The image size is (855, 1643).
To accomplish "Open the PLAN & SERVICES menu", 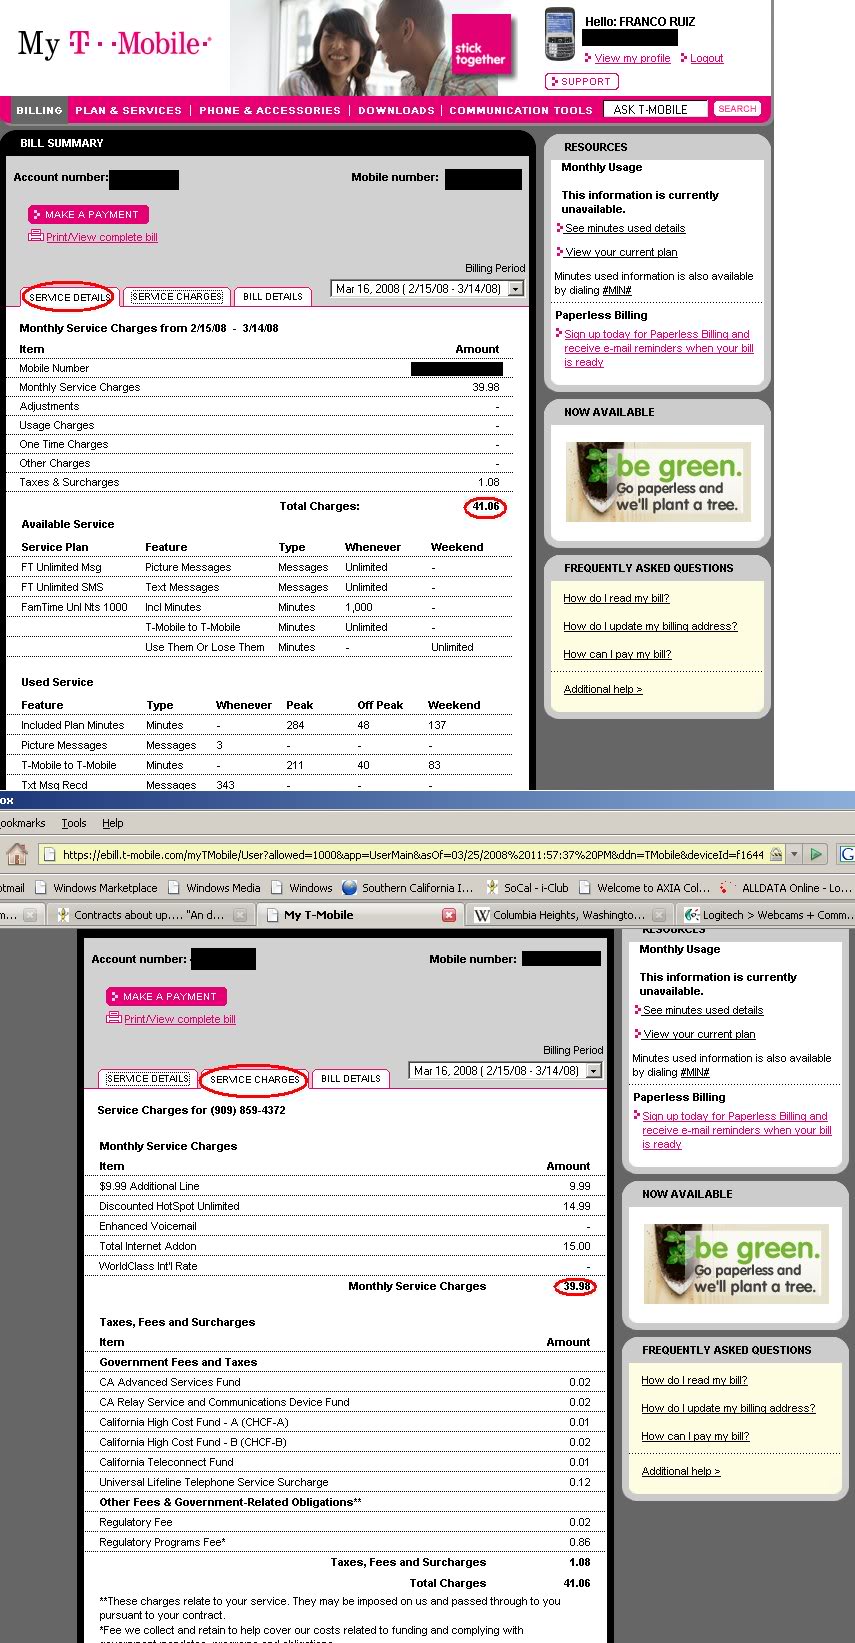I will tap(128, 110).
